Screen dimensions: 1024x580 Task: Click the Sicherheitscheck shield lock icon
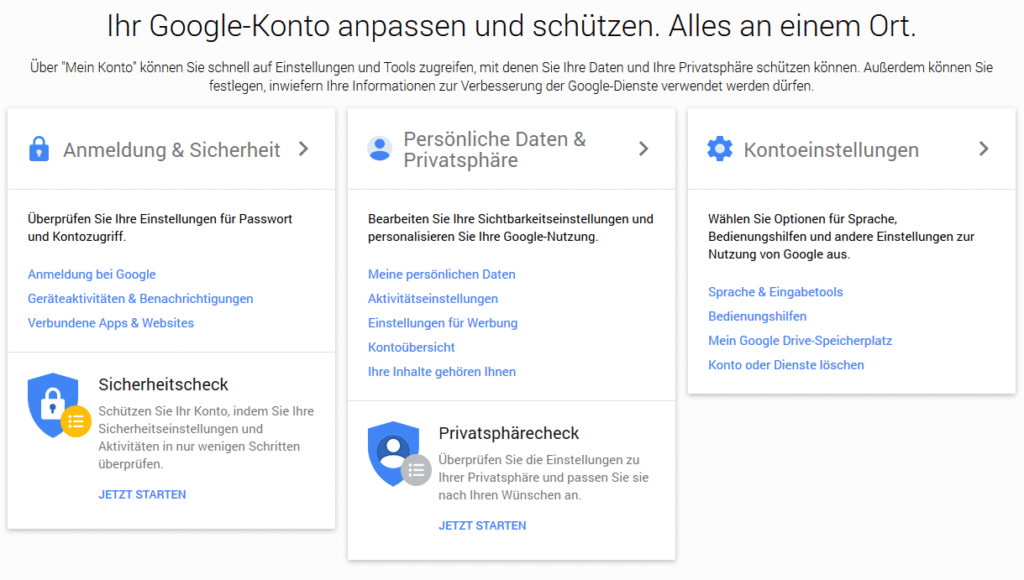pyautogui.click(x=59, y=406)
